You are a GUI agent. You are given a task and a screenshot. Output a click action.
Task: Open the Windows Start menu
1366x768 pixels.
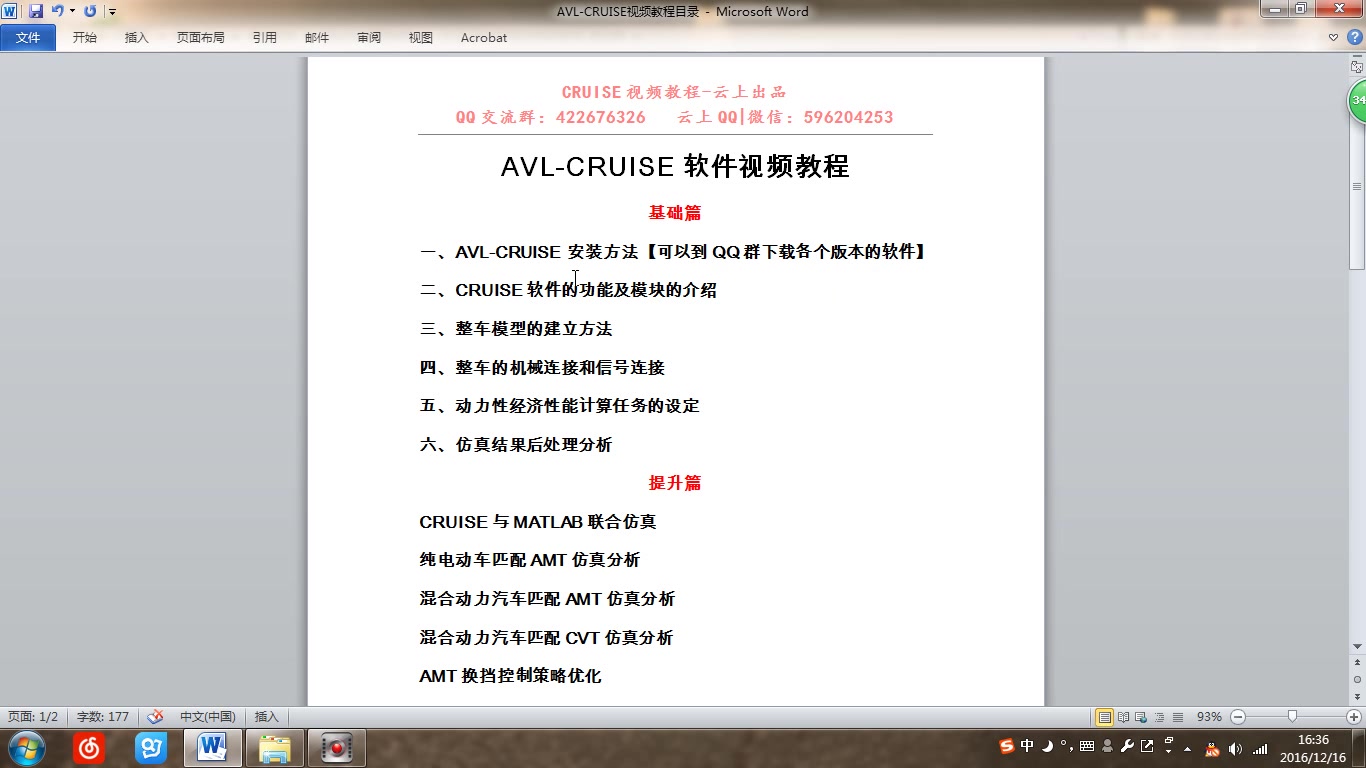pos(25,748)
